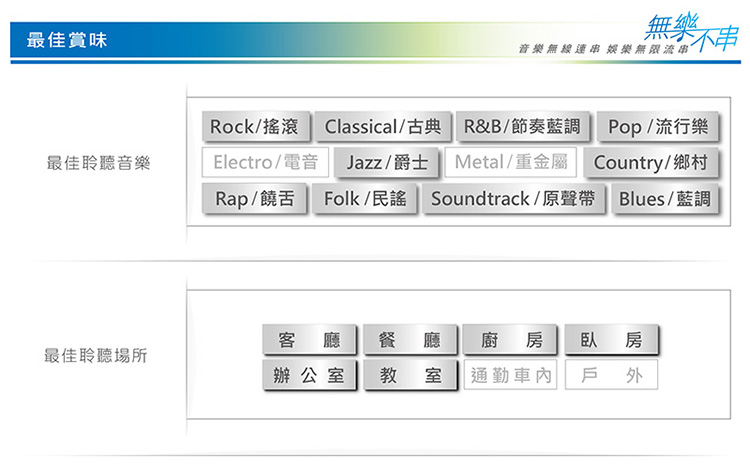The width and height of the screenshot is (750, 469).
Task: Click the 教室 listening place tag
Action: click(x=410, y=375)
